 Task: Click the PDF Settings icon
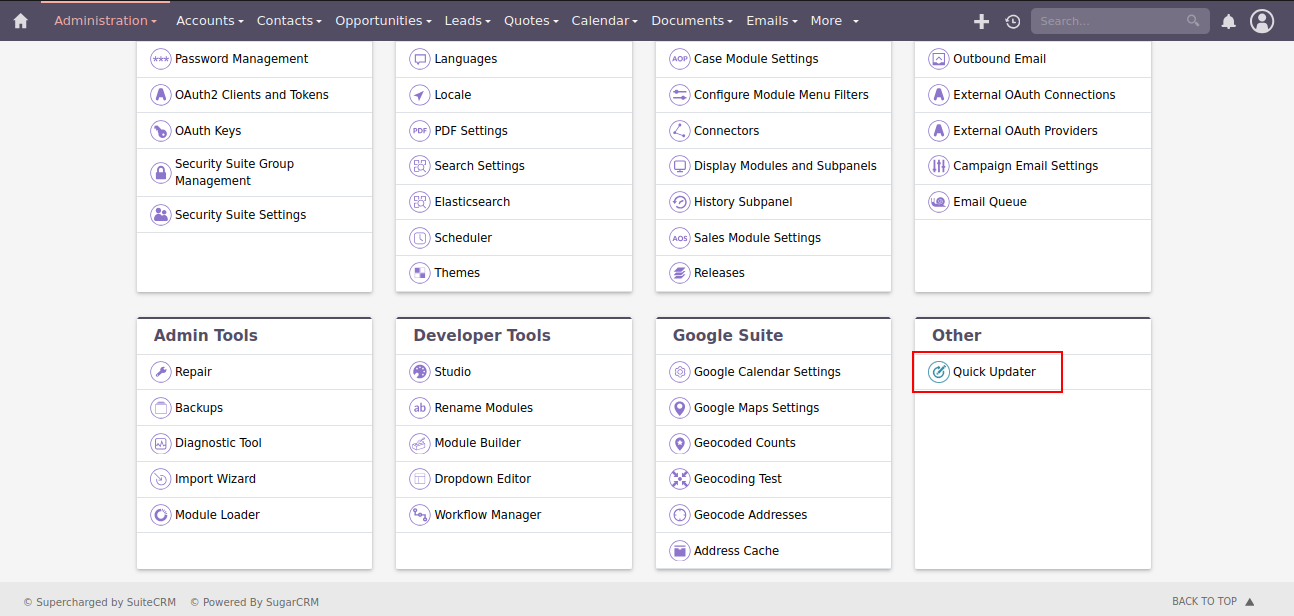(420, 131)
